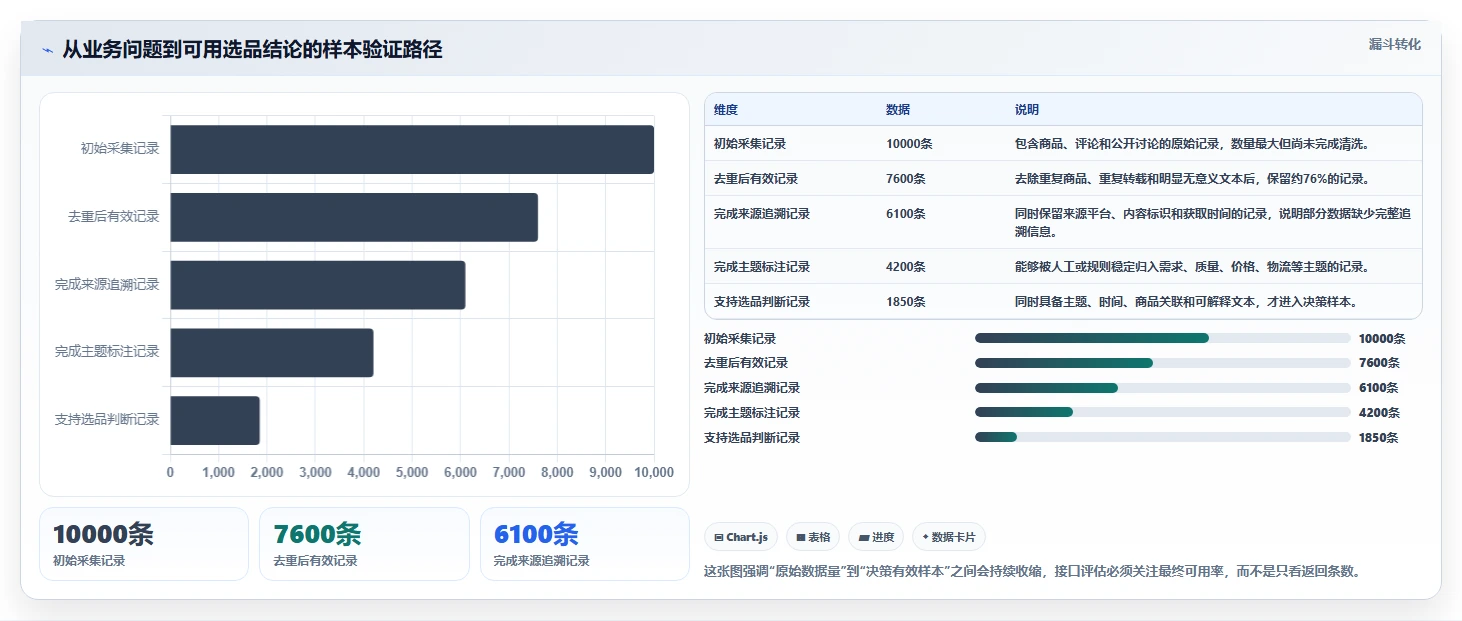Click the 5,000 tick on the chart x-axis
The height and width of the screenshot is (621, 1462).
click(412, 472)
